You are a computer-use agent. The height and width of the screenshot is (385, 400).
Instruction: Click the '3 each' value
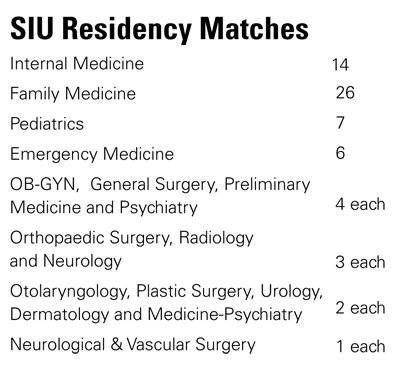[x=360, y=262]
